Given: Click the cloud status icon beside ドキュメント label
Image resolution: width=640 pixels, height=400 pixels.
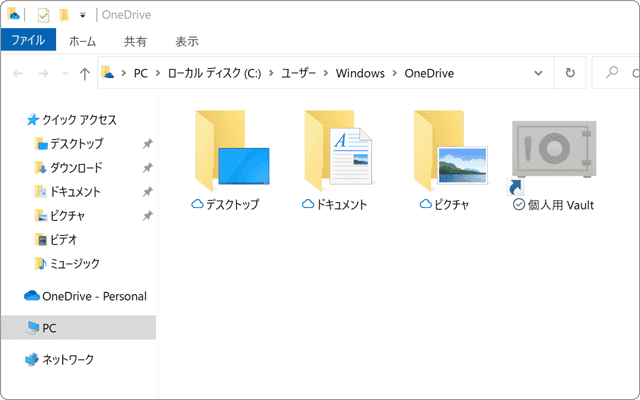Looking at the screenshot, I should click(x=308, y=204).
